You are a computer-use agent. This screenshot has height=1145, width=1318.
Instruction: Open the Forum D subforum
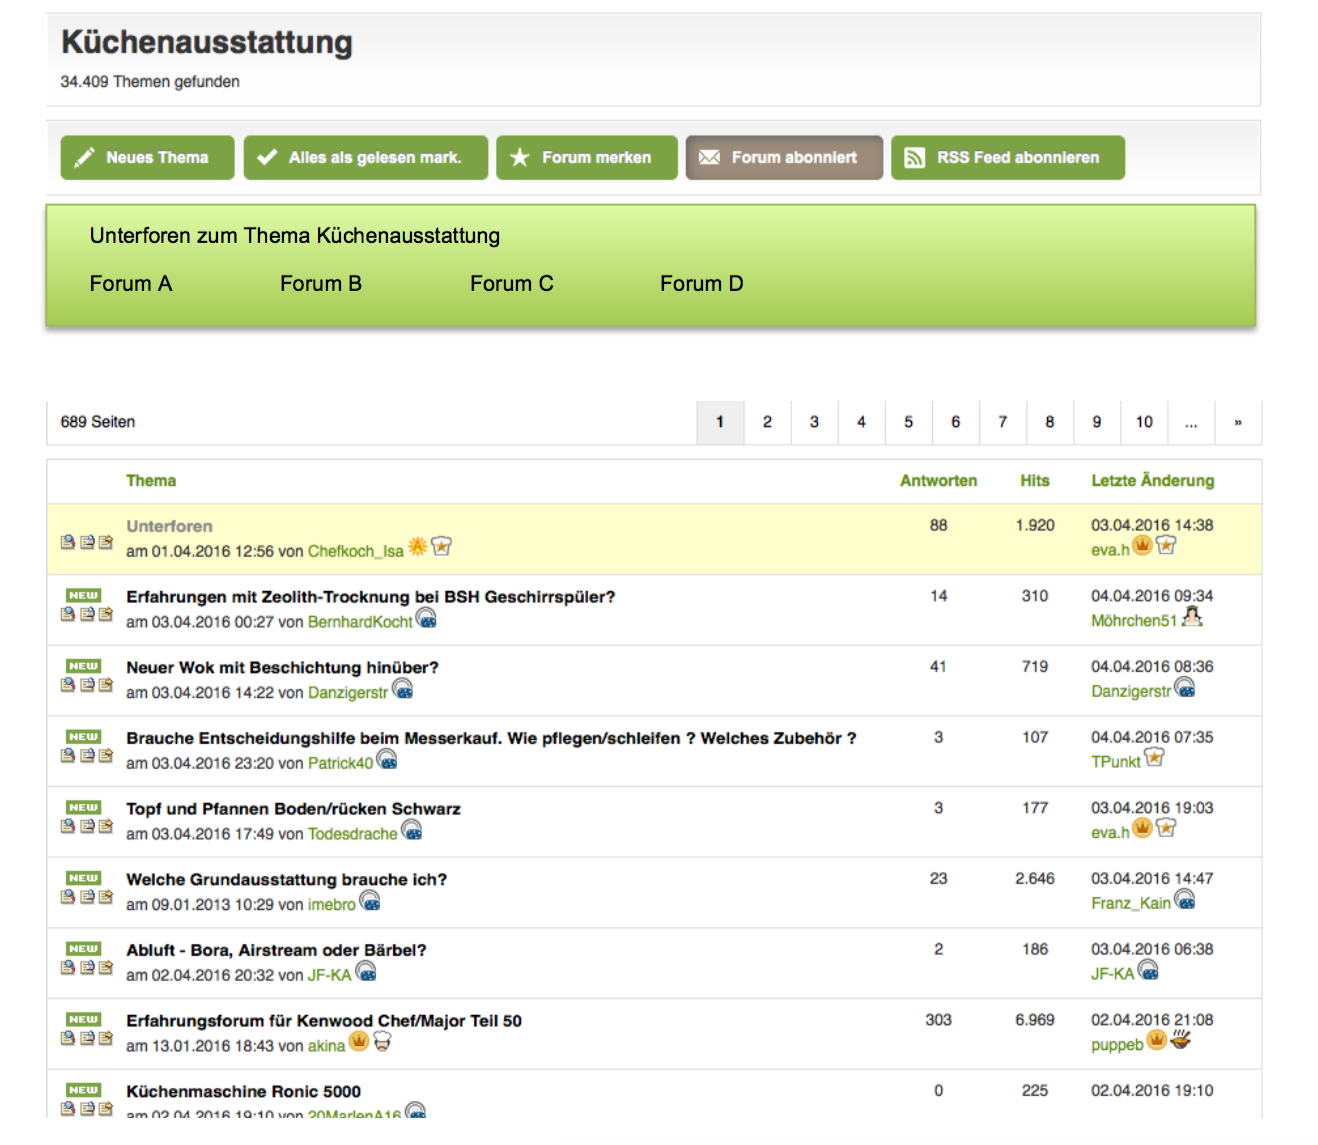click(701, 284)
